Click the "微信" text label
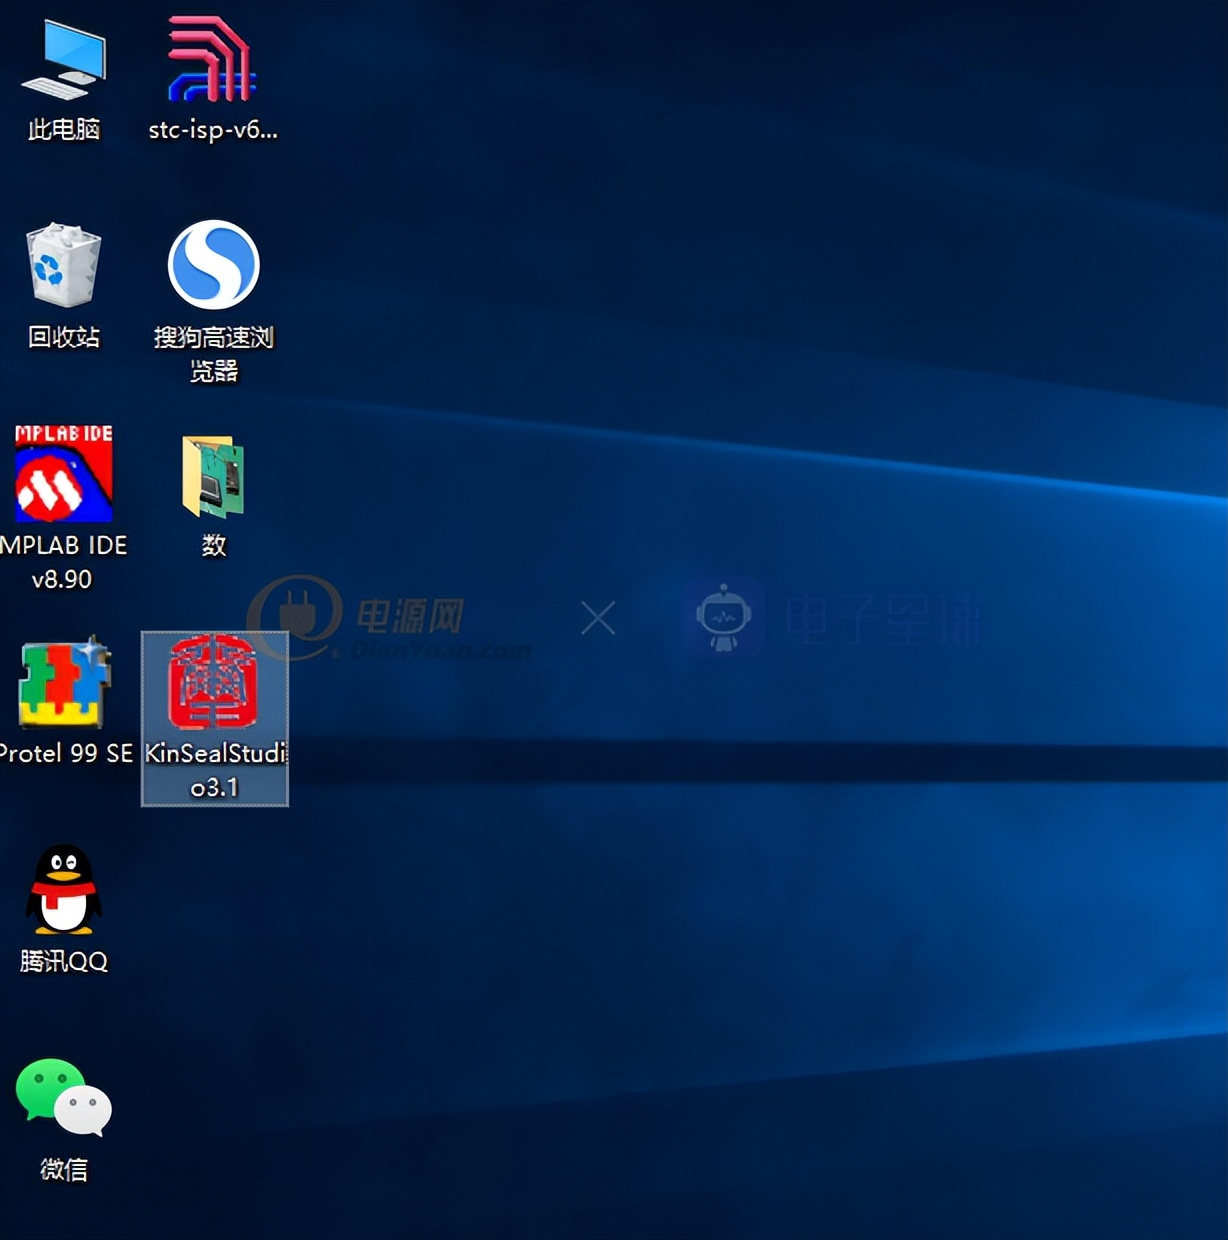 pyautogui.click(x=64, y=1169)
